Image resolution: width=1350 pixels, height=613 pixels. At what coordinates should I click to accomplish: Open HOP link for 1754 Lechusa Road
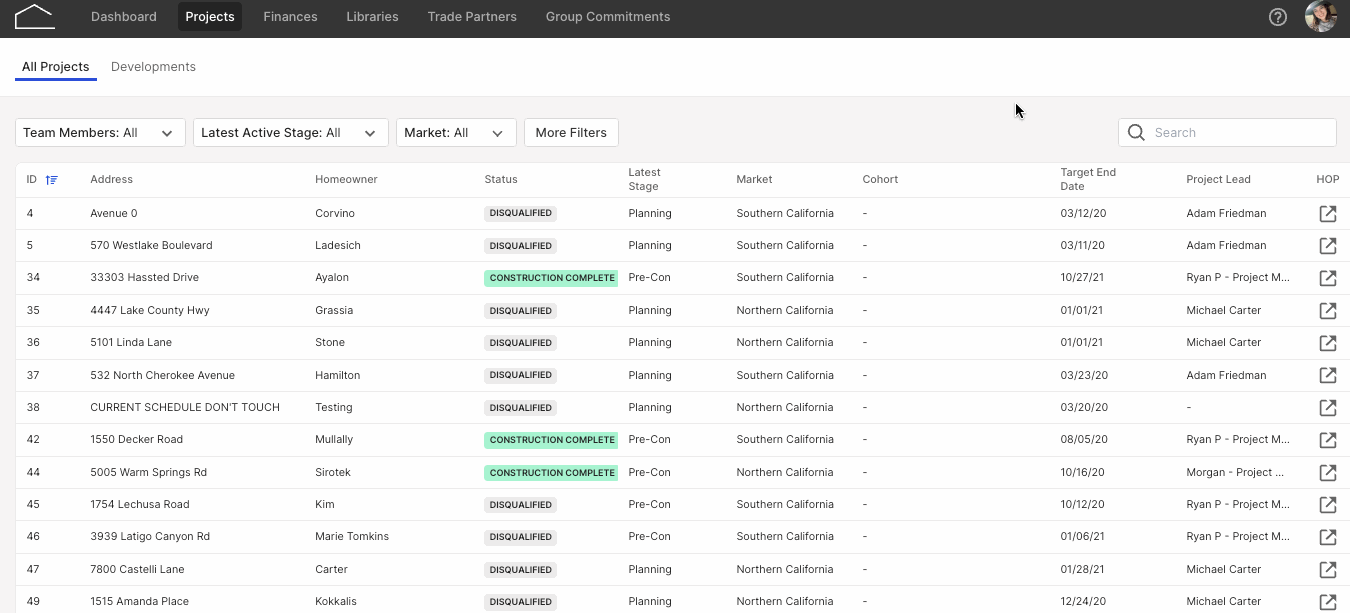(1328, 504)
